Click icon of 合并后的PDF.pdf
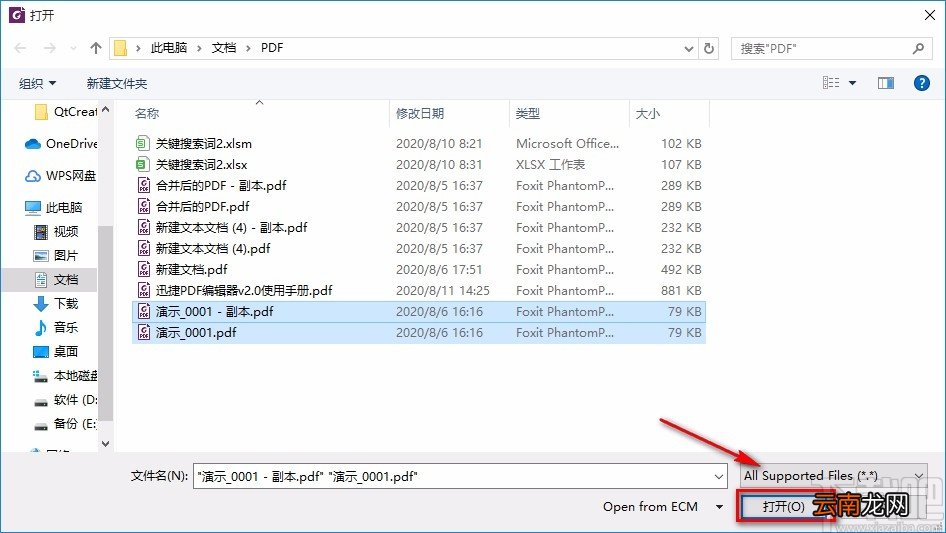 tap(144, 206)
